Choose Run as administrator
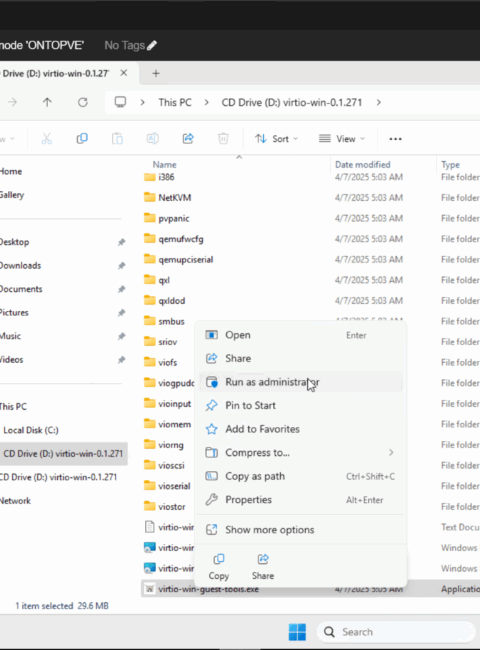The height and width of the screenshot is (650, 480). click(301, 382)
